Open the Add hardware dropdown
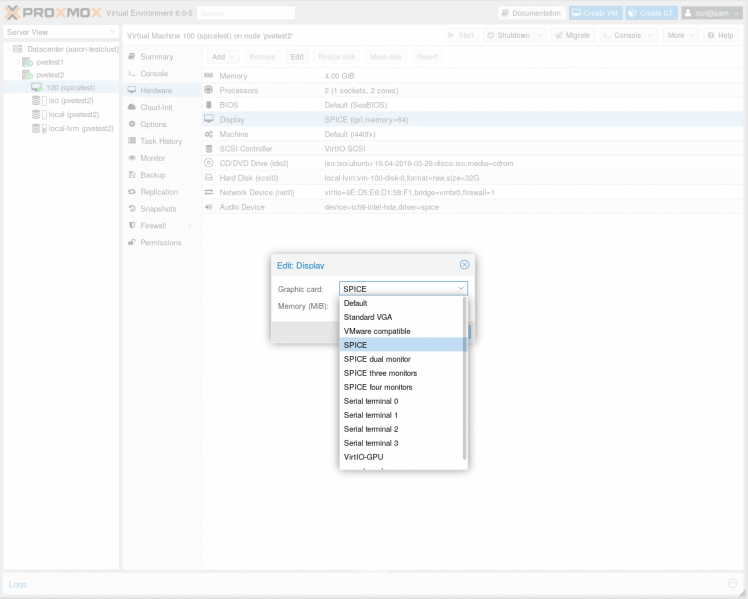The image size is (748, 599). point(223,57)
